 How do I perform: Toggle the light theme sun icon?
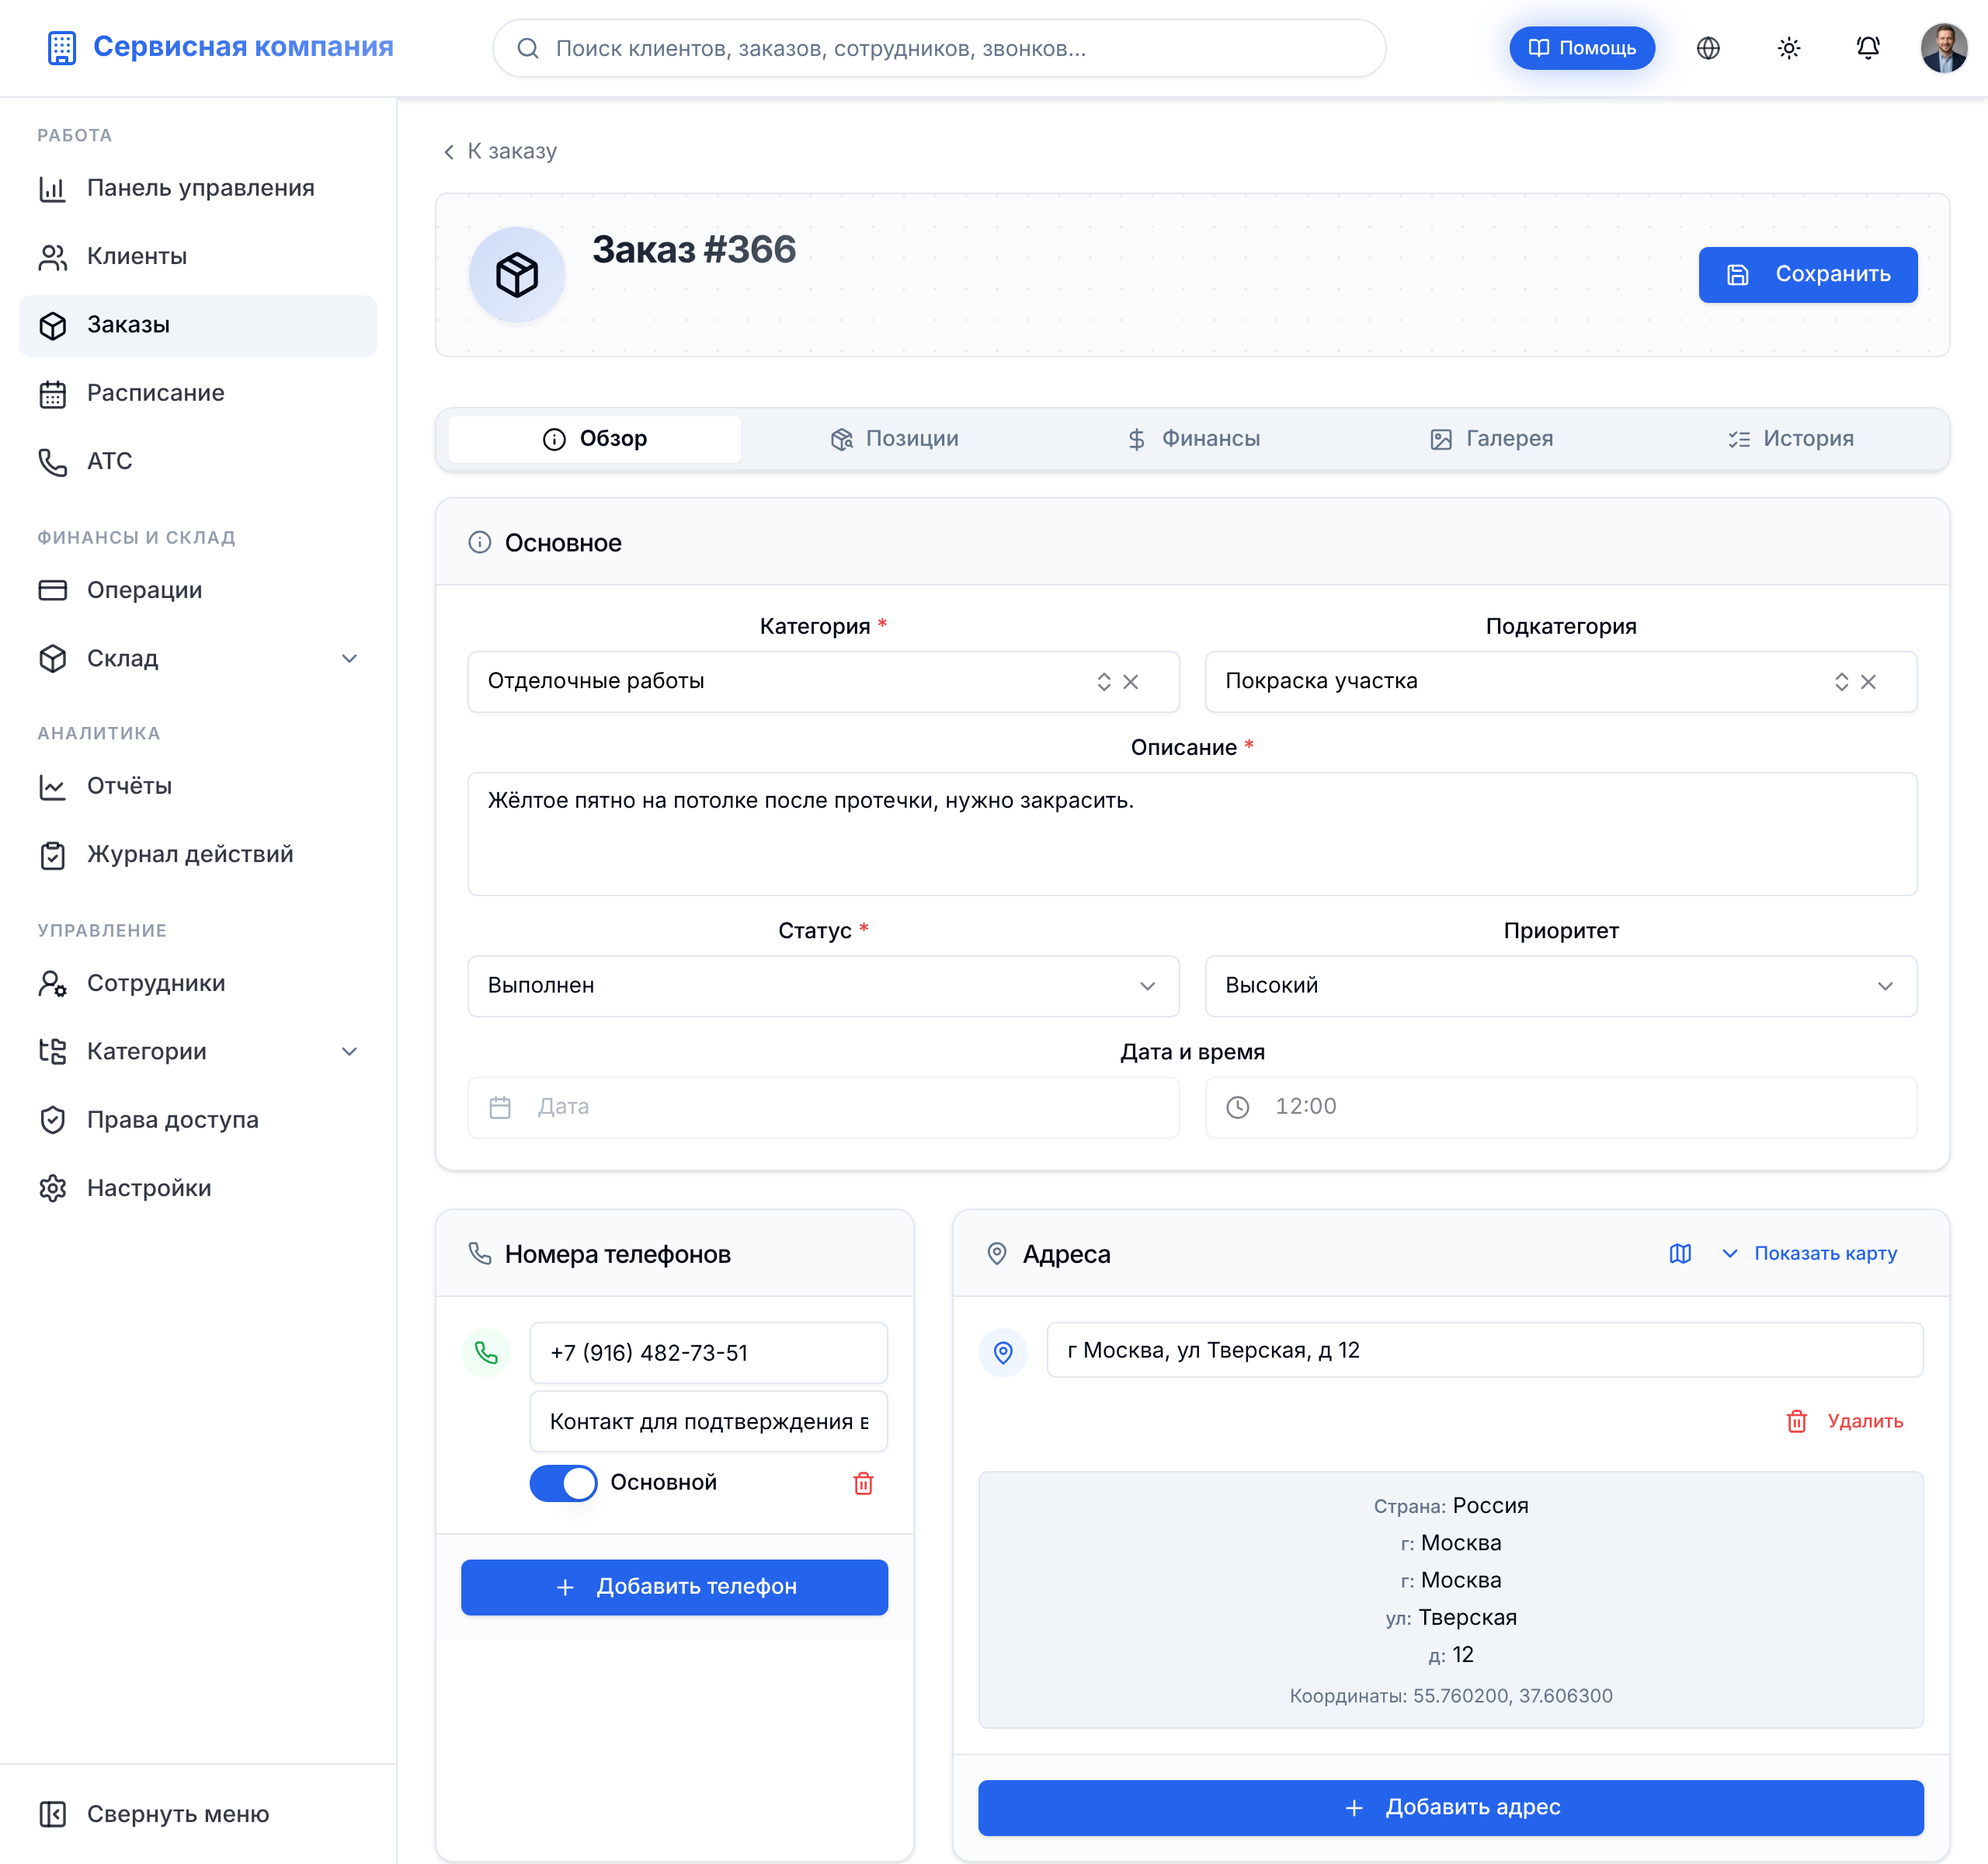[1788, 48]
